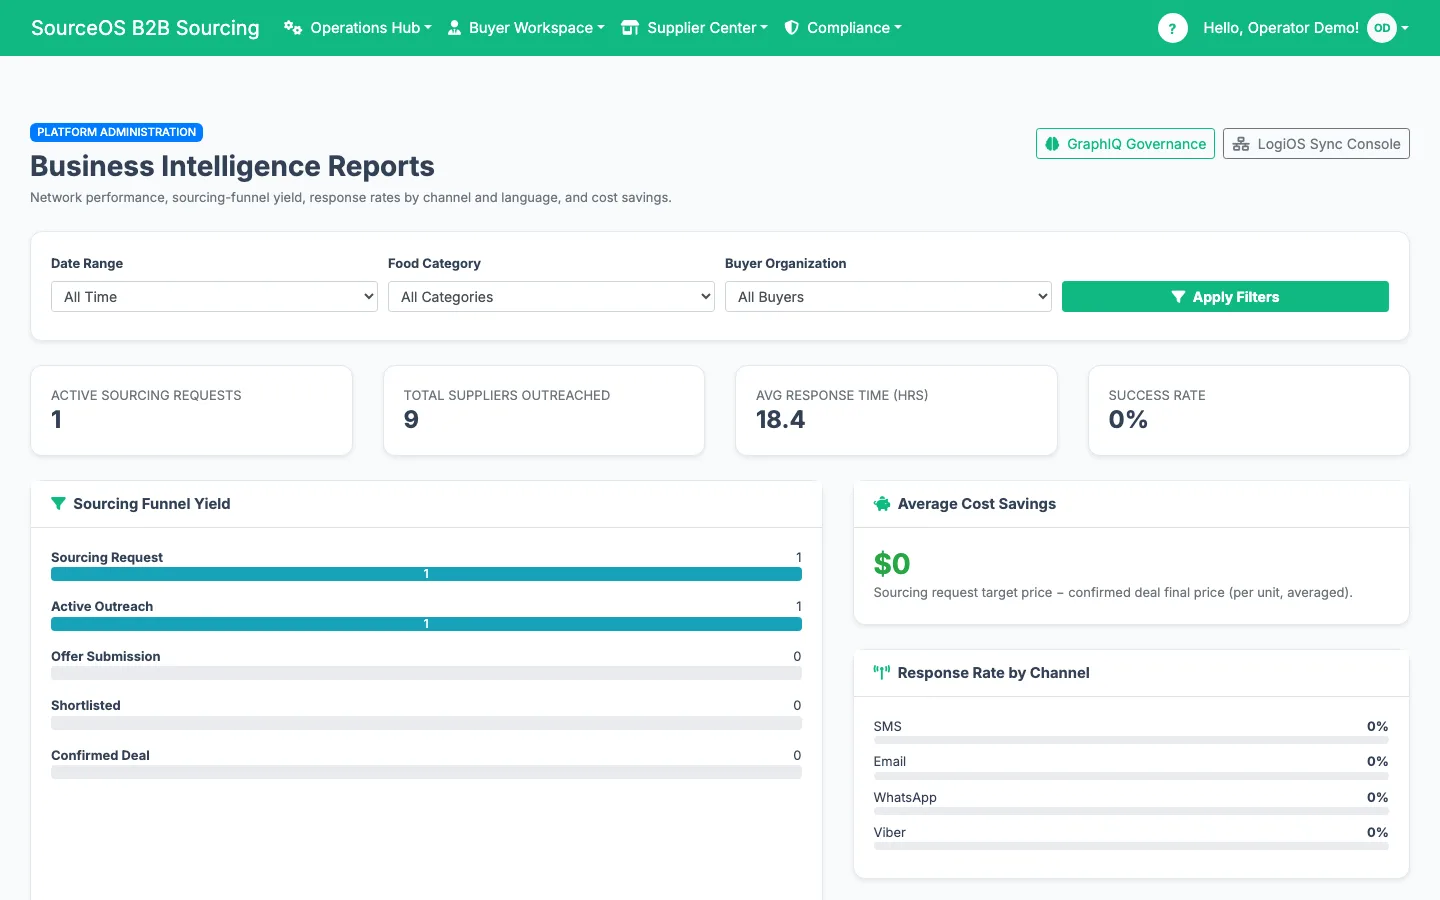Click the Offer Submission label
This screenshot has width=1440, height=900.
pyautogui.click(x=106, y=656)
